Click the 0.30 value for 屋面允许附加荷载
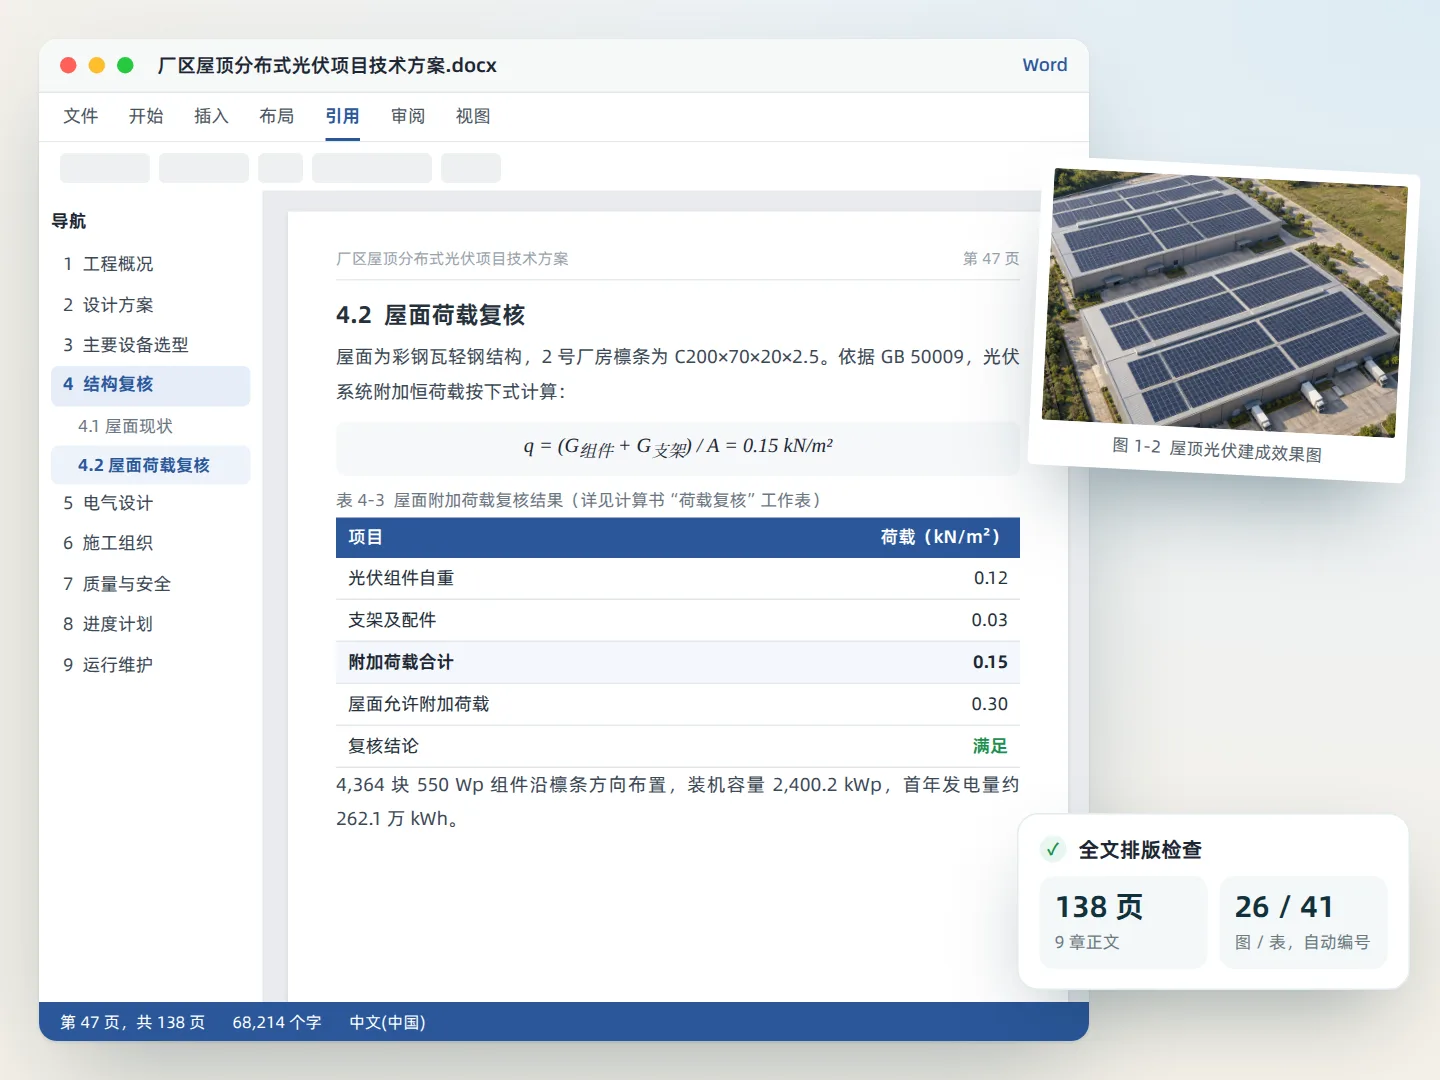This screenshot has height=1080, width=1440. [x=990, y=704]
